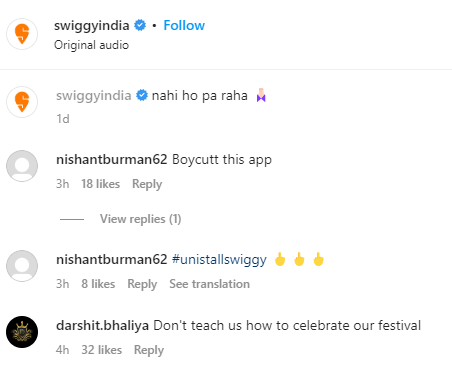Image resolution: width=452 pixels, height=375 pixels.
Task: Open nishantburman62's avatar on the Boycutt comment
Action: click(22, 166)
